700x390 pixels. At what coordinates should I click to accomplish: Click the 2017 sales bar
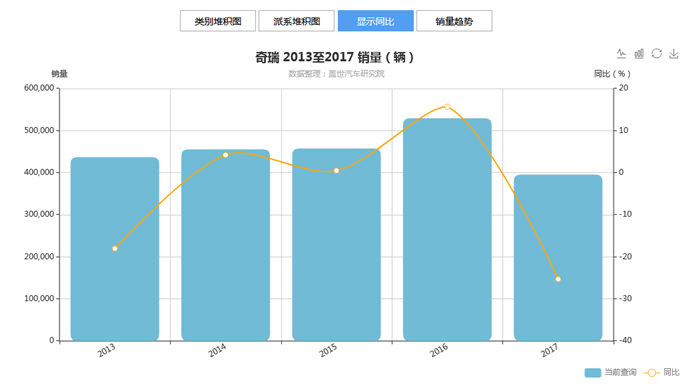coord(558,258)
